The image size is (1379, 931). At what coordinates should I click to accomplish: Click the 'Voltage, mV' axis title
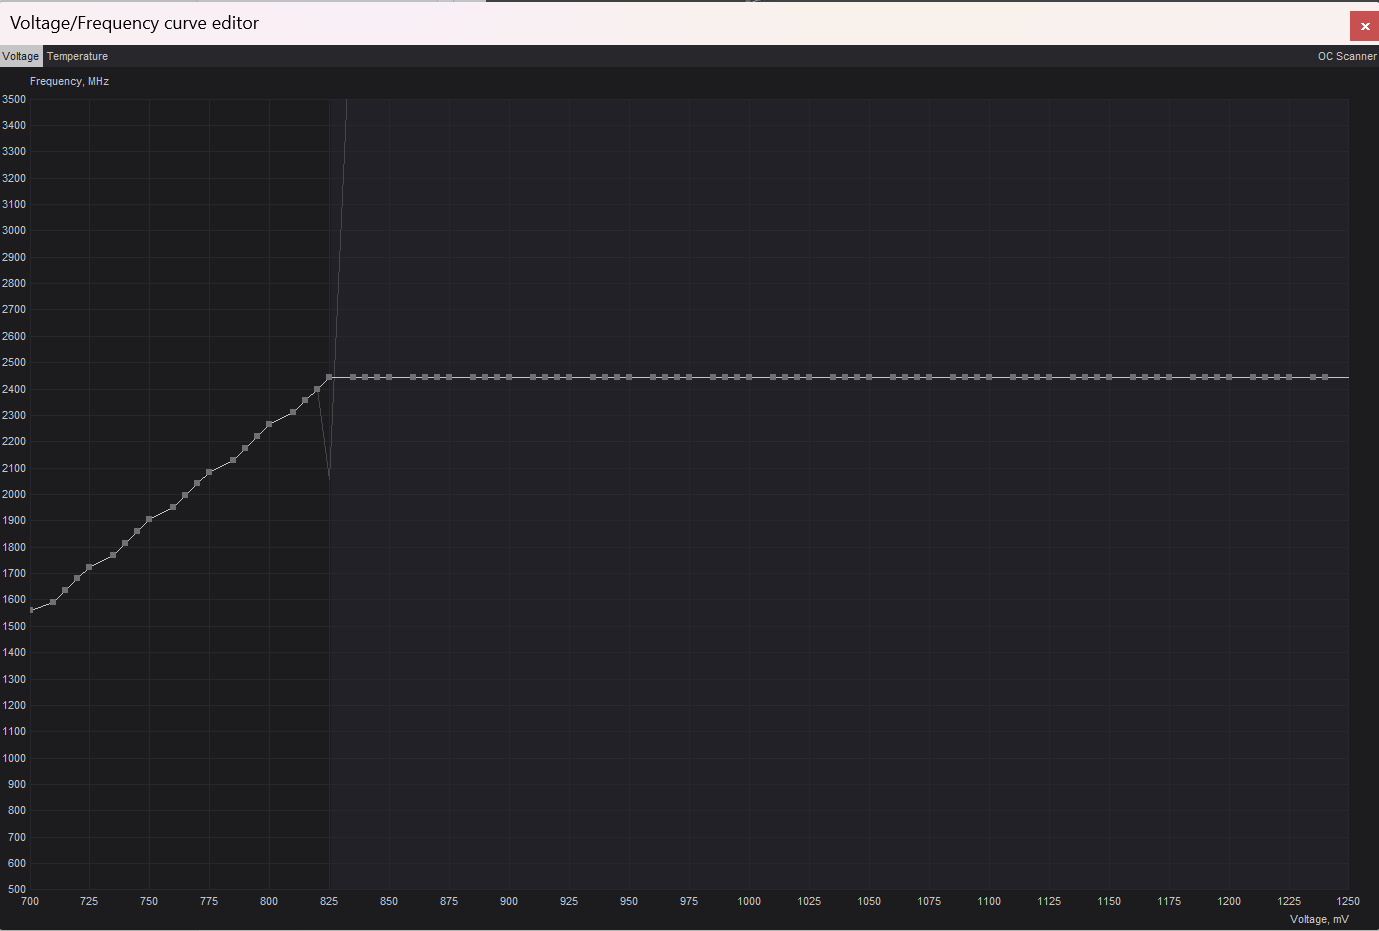coord(1319,919)
